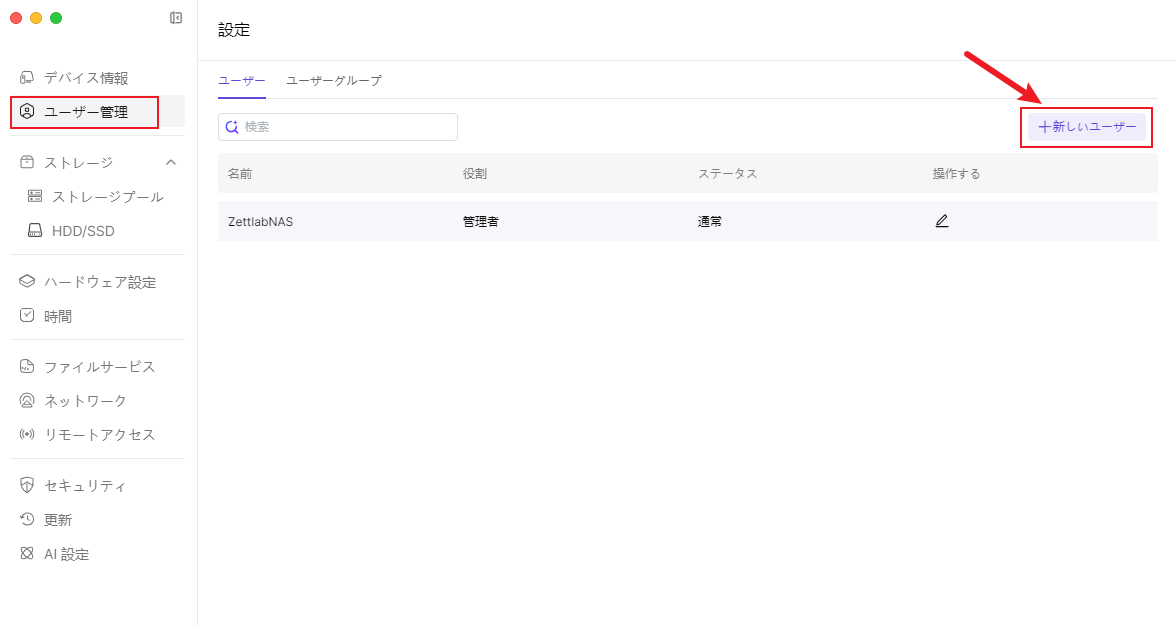
Task: Click the sidebar collapse icon
Action: click(176, 18)
